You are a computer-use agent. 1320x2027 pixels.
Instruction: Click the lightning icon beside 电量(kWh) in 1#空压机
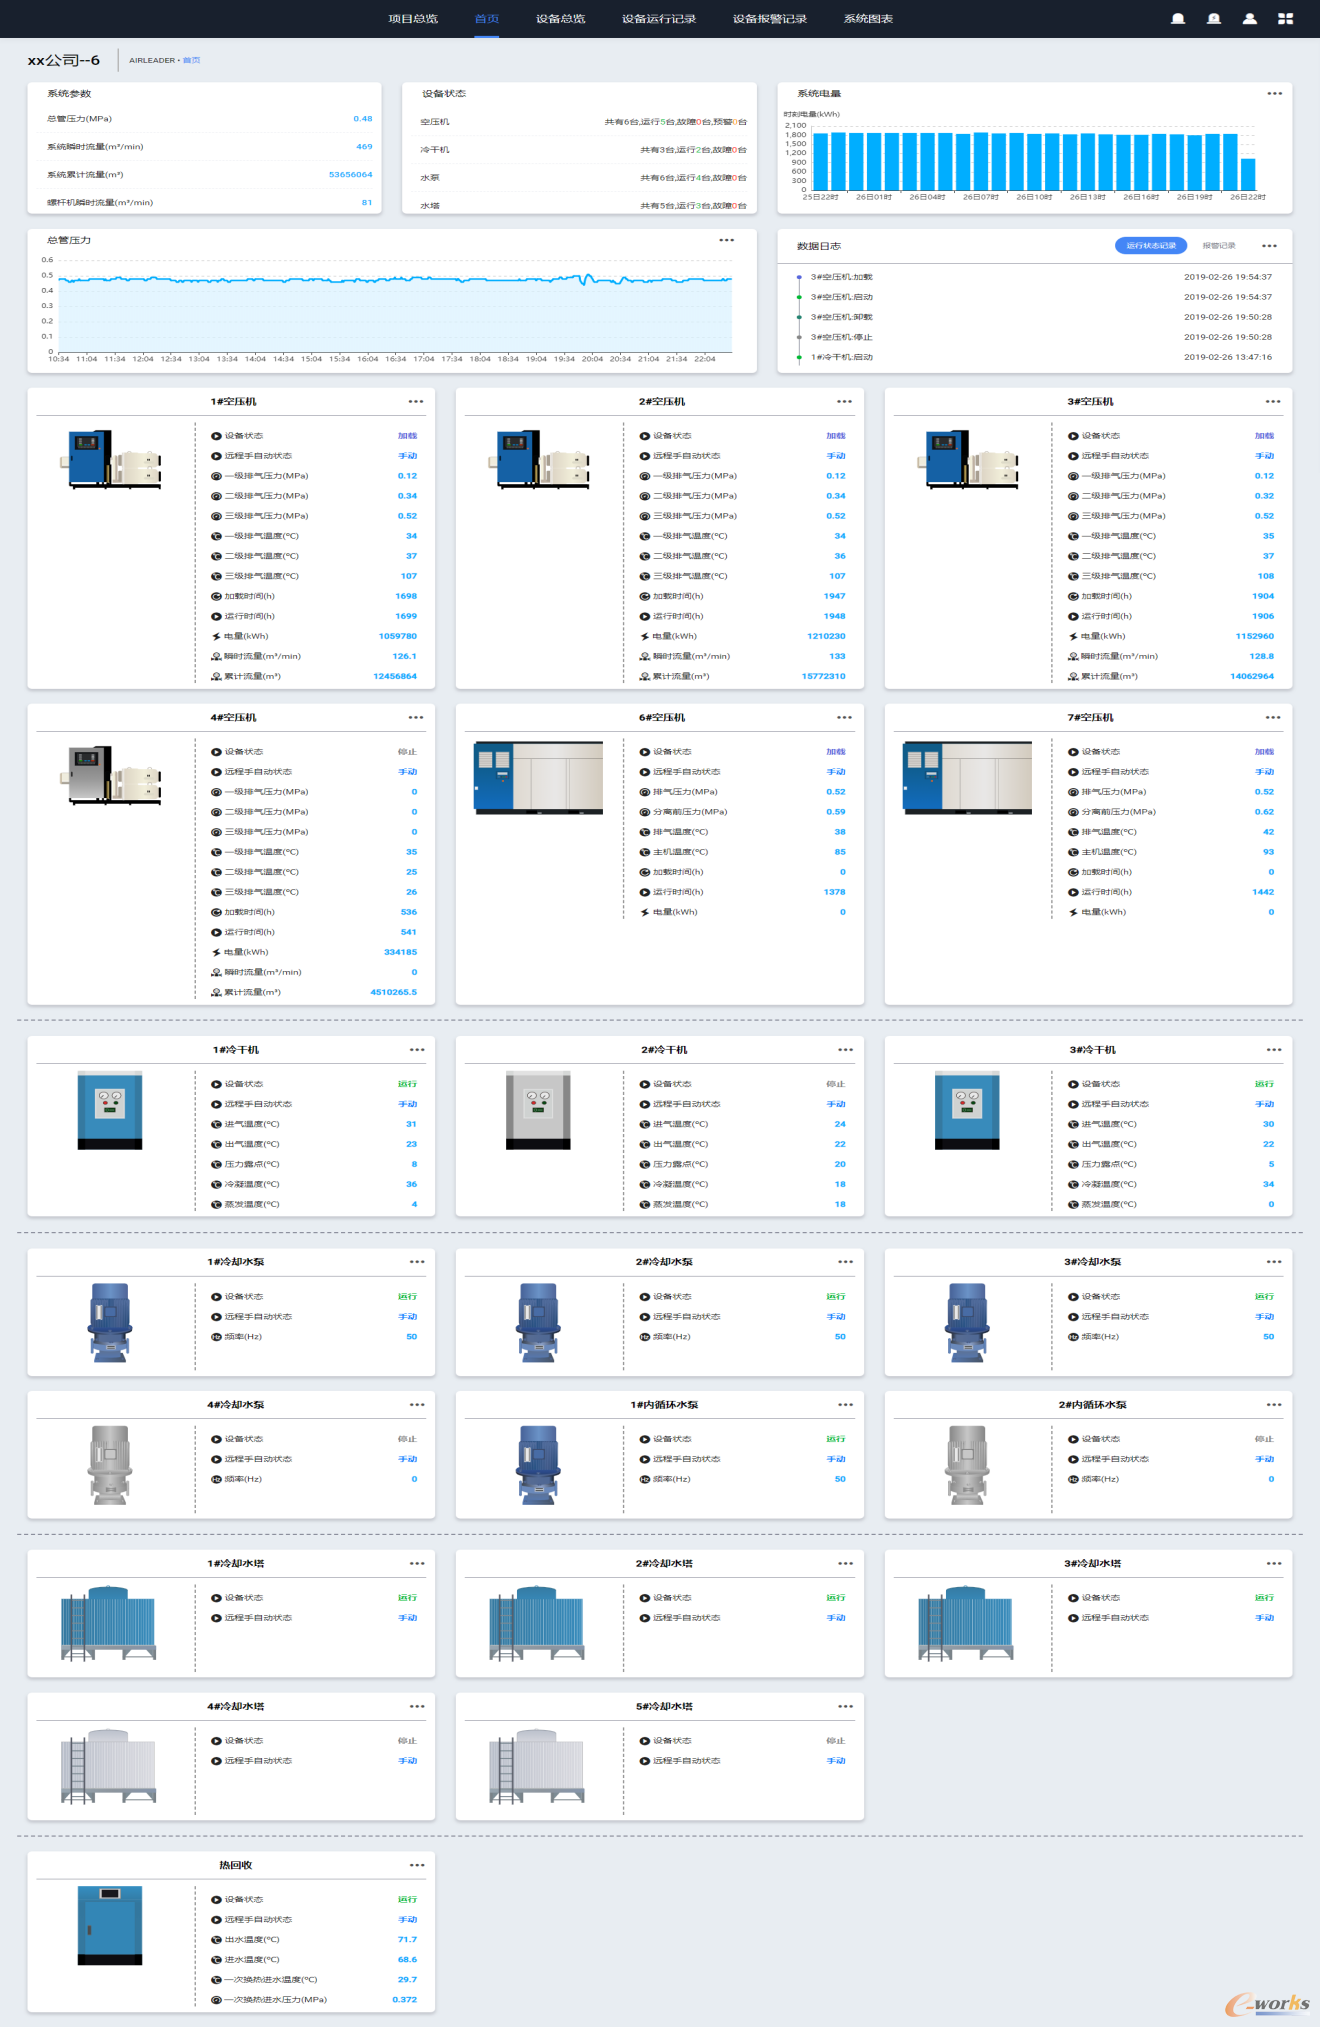216,636
